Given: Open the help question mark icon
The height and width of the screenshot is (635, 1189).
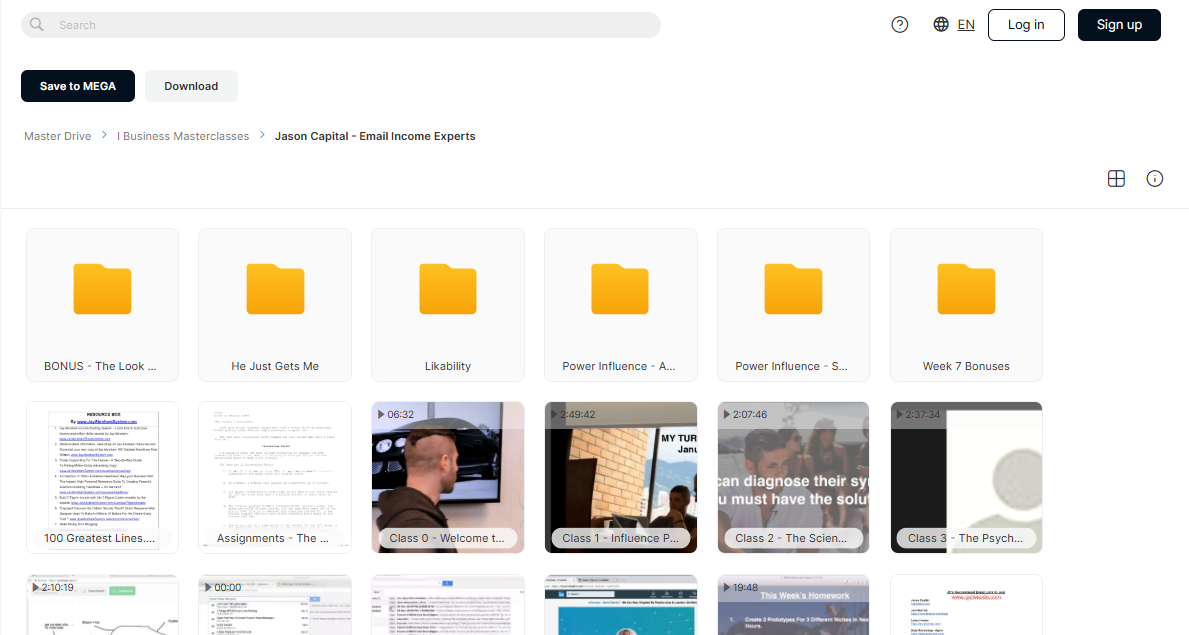Looking at the screenshot, I should (899, 25).
